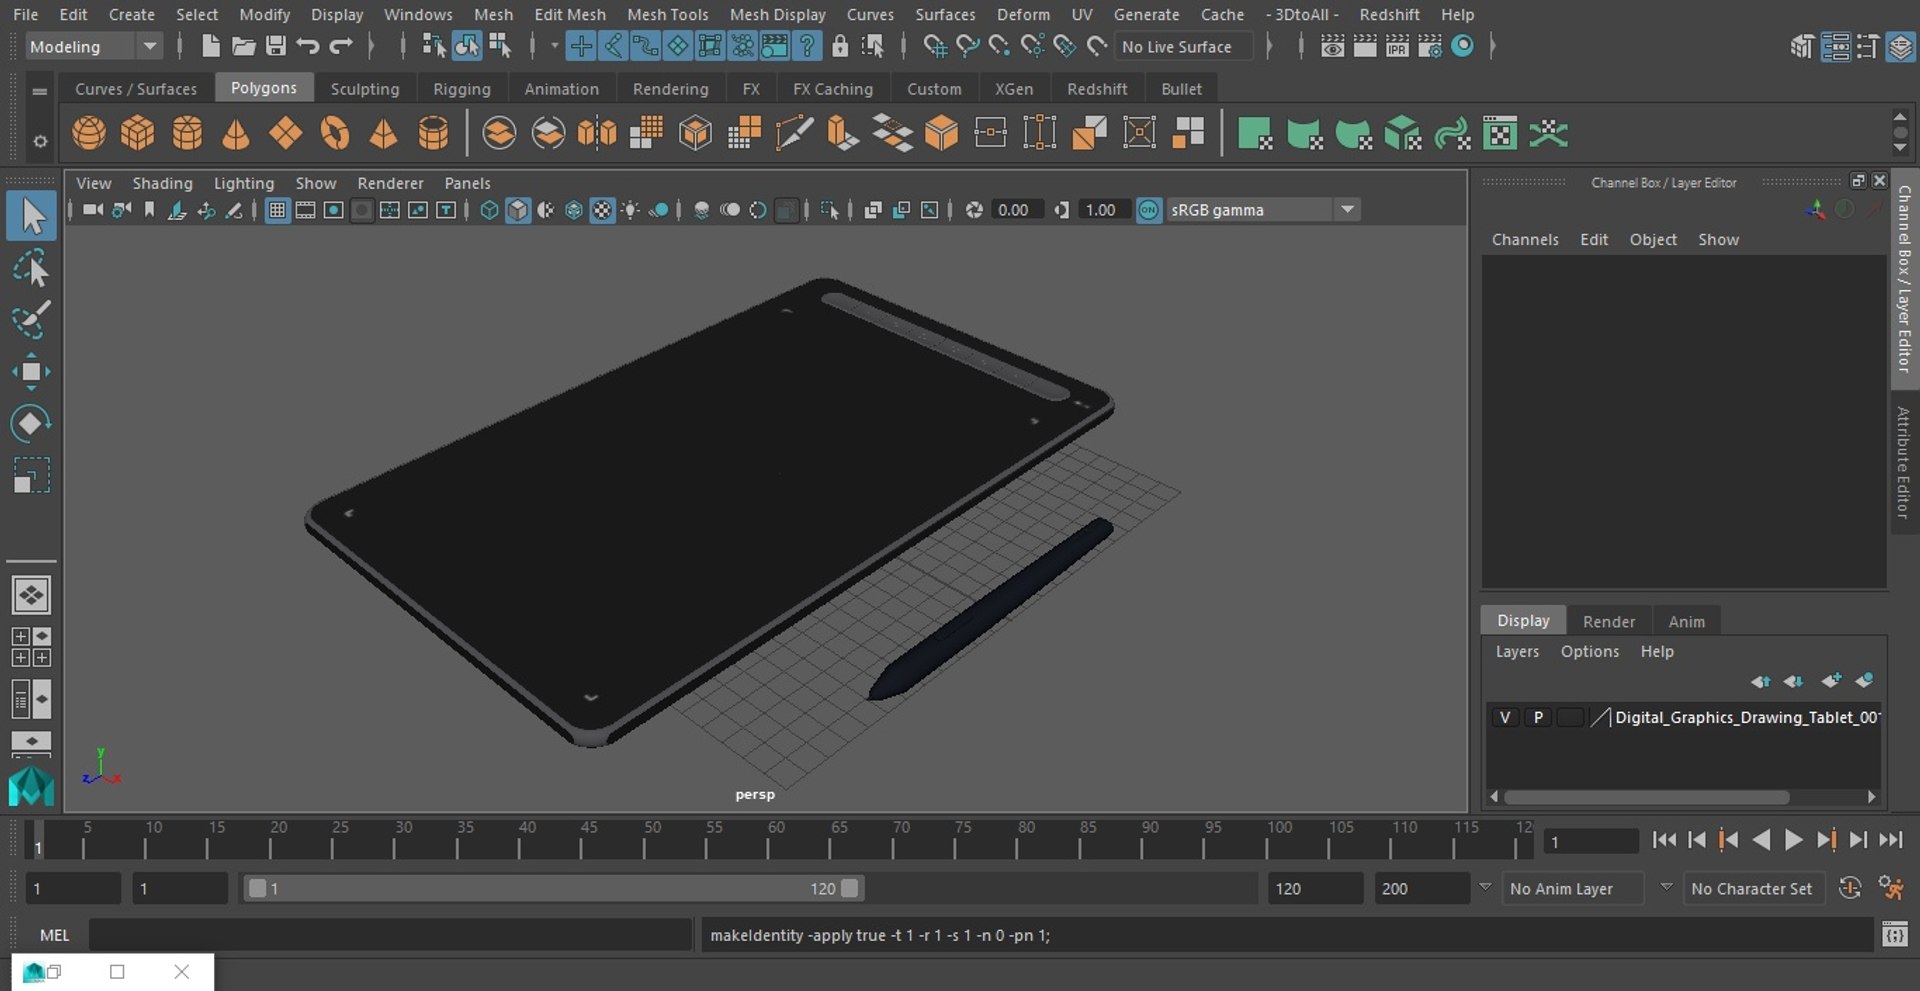Go to the end of playback range

[x=1890, y=840]
